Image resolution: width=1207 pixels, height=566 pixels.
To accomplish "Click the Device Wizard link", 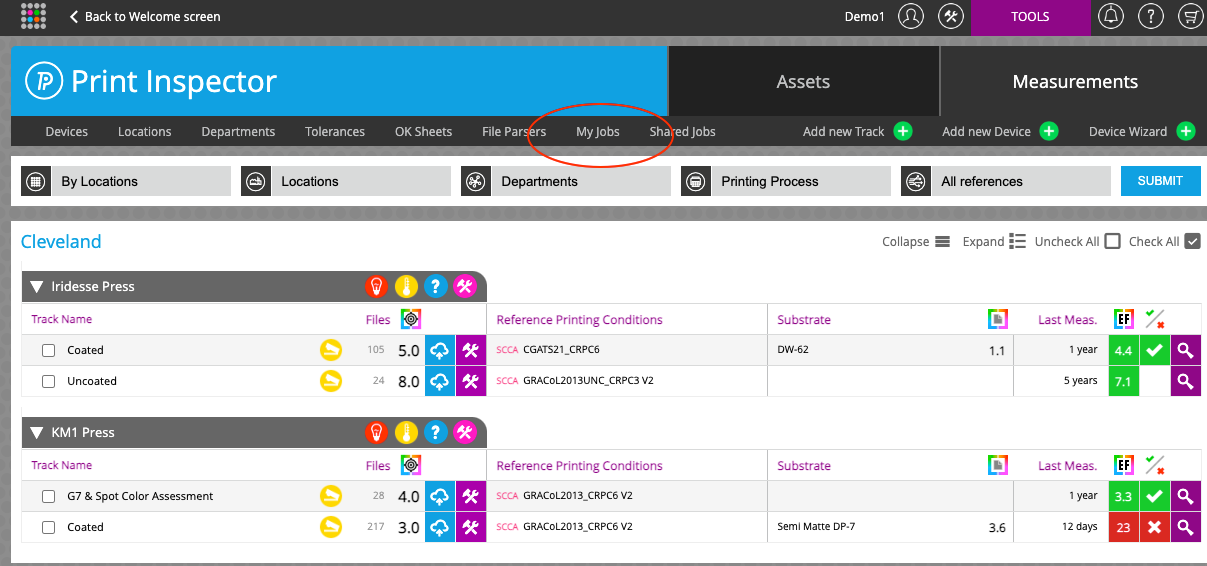I will [1128, 131].
